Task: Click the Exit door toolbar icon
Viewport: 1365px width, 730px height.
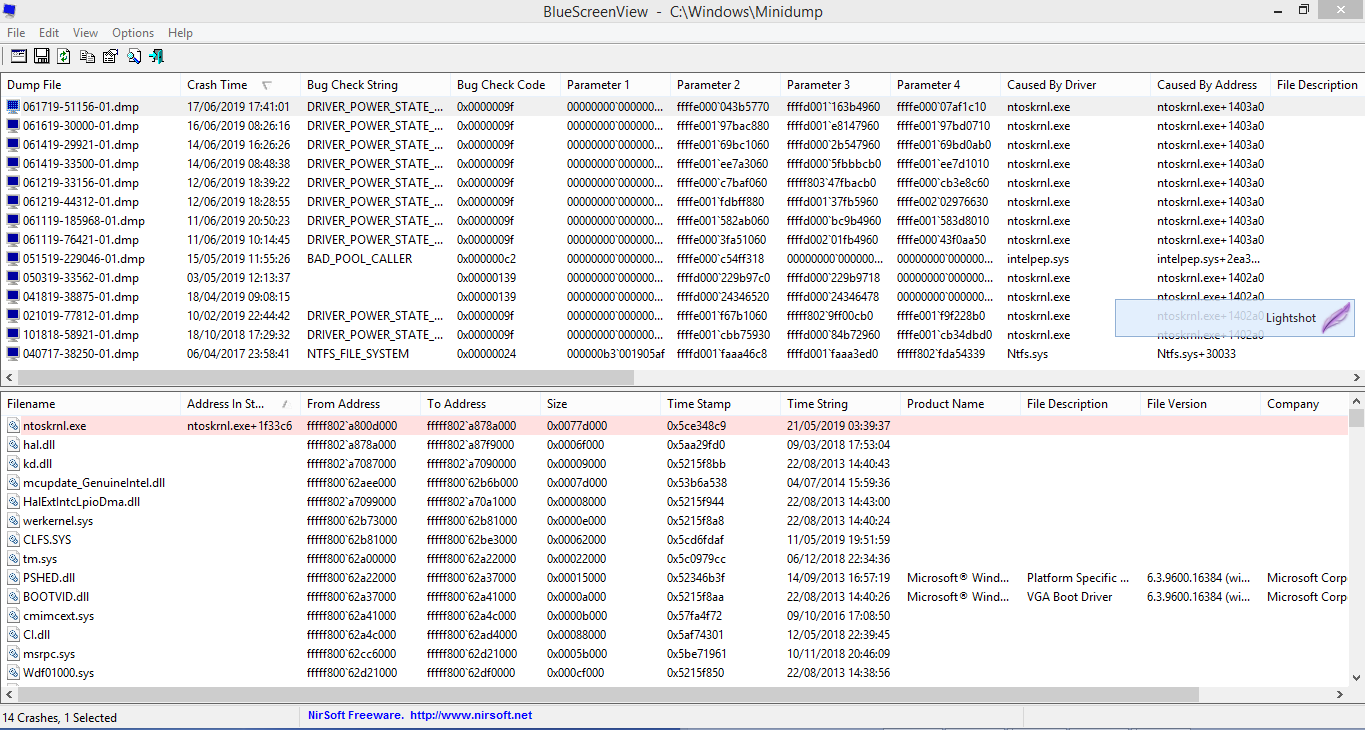Action: pos(156,56)
